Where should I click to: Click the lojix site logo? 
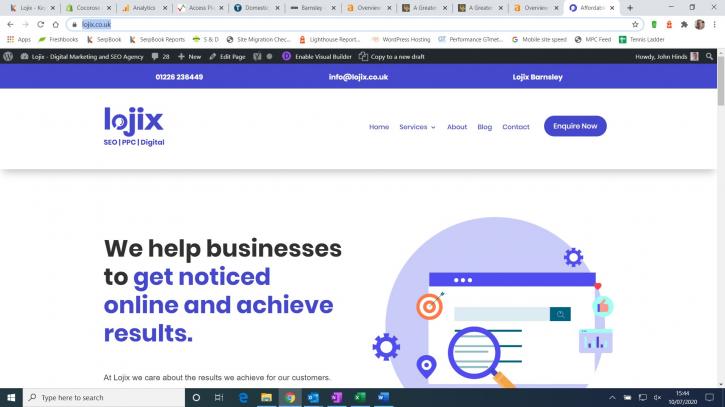click(134, 126)
